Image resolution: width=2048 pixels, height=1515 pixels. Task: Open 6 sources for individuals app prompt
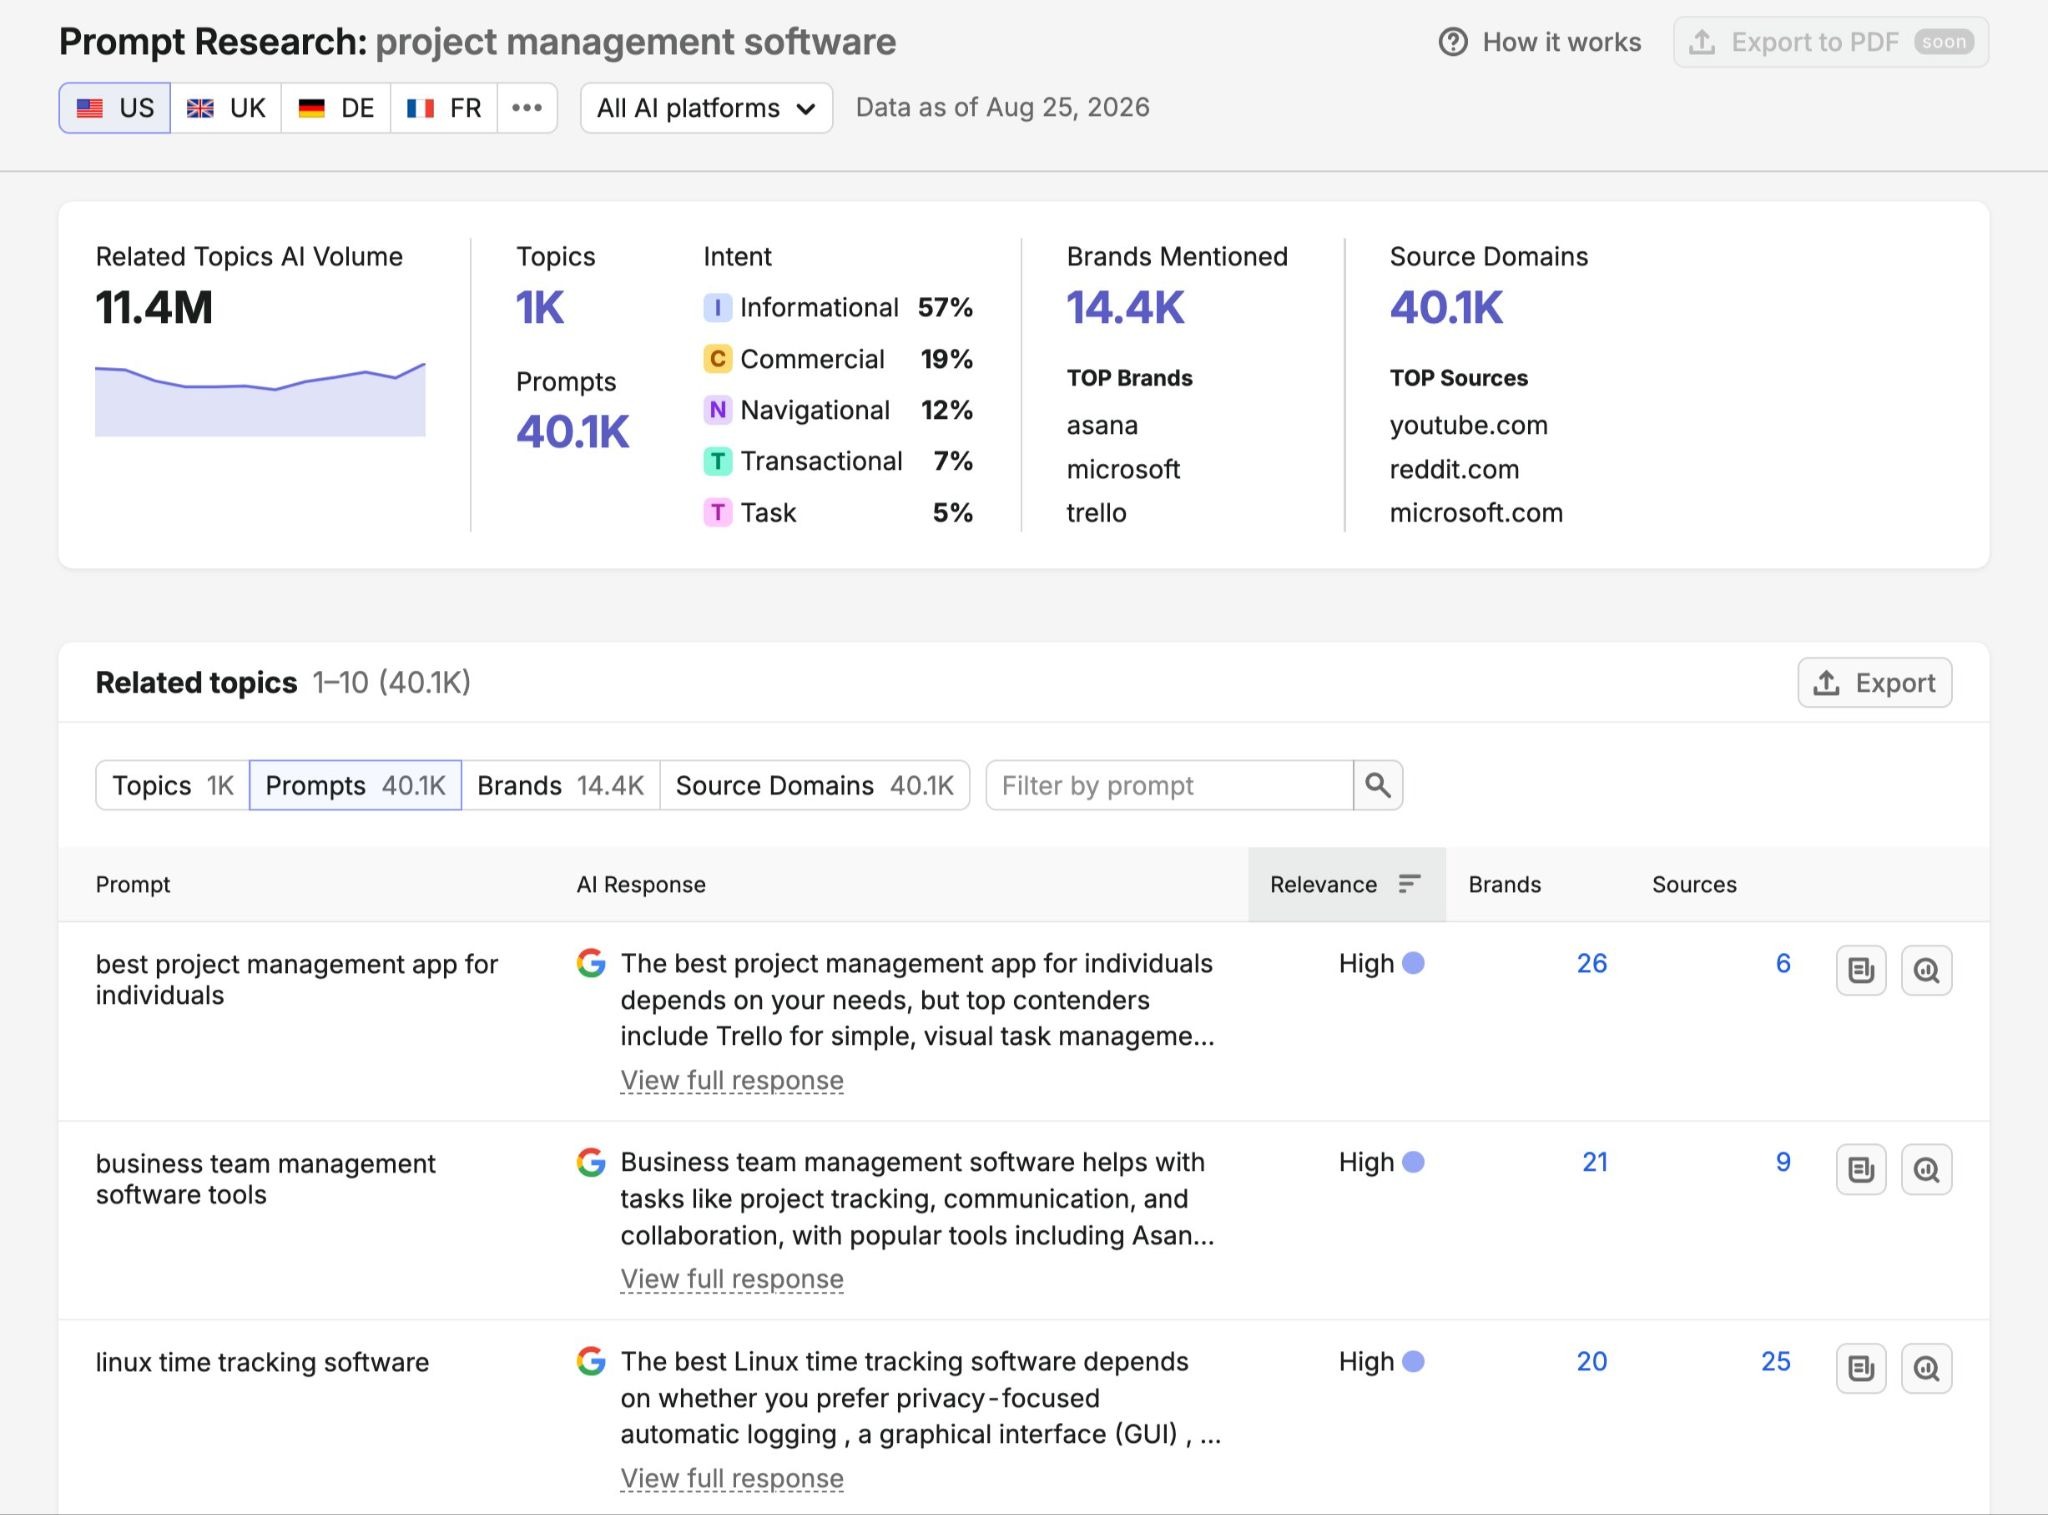pos(1783,963)
